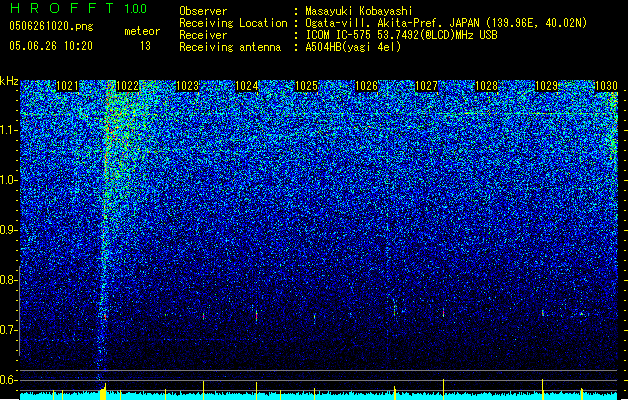Viewport: 629px width, 400px height.
Task: Click the 0.9 kHz axis label
Action: coord(9,230)
